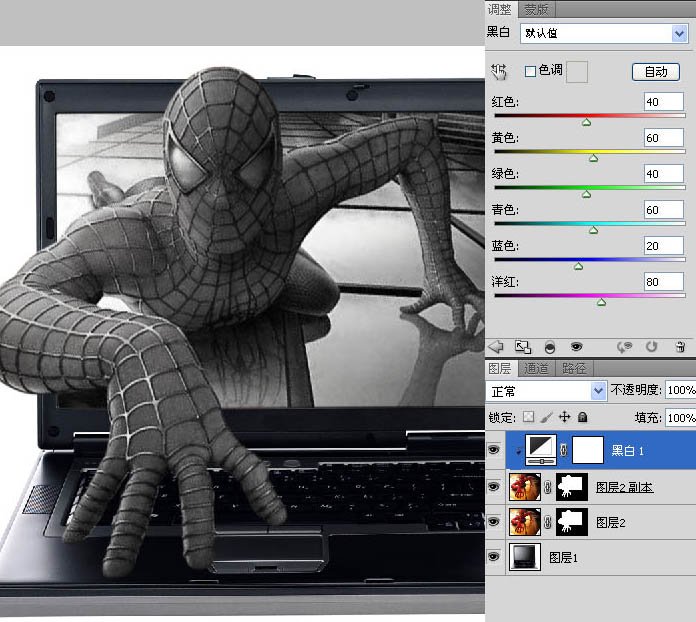This screenshot has height=622, width=696.
Task: Enable the 色调 tint checkbox
Action: tap(531, 71)
